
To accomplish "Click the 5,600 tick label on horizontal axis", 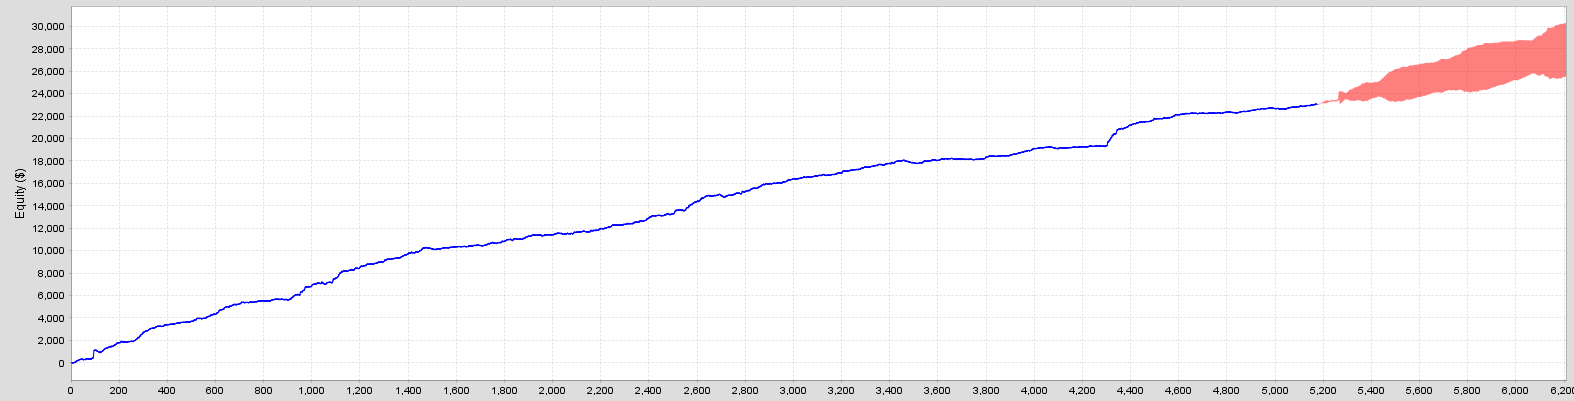I will tap(1419, 391).
